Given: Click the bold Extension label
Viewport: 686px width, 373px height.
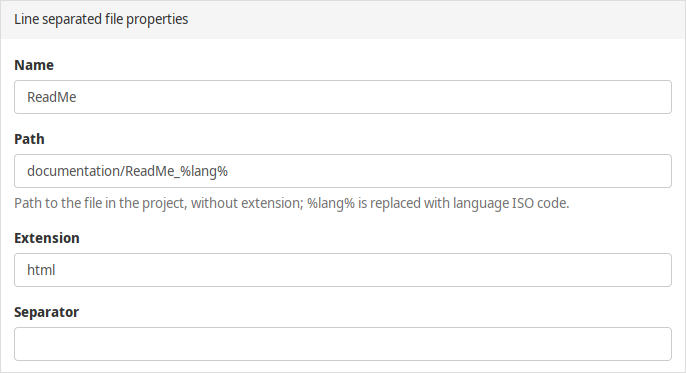Looking at the screenshot, I should [x=47, y=238].
